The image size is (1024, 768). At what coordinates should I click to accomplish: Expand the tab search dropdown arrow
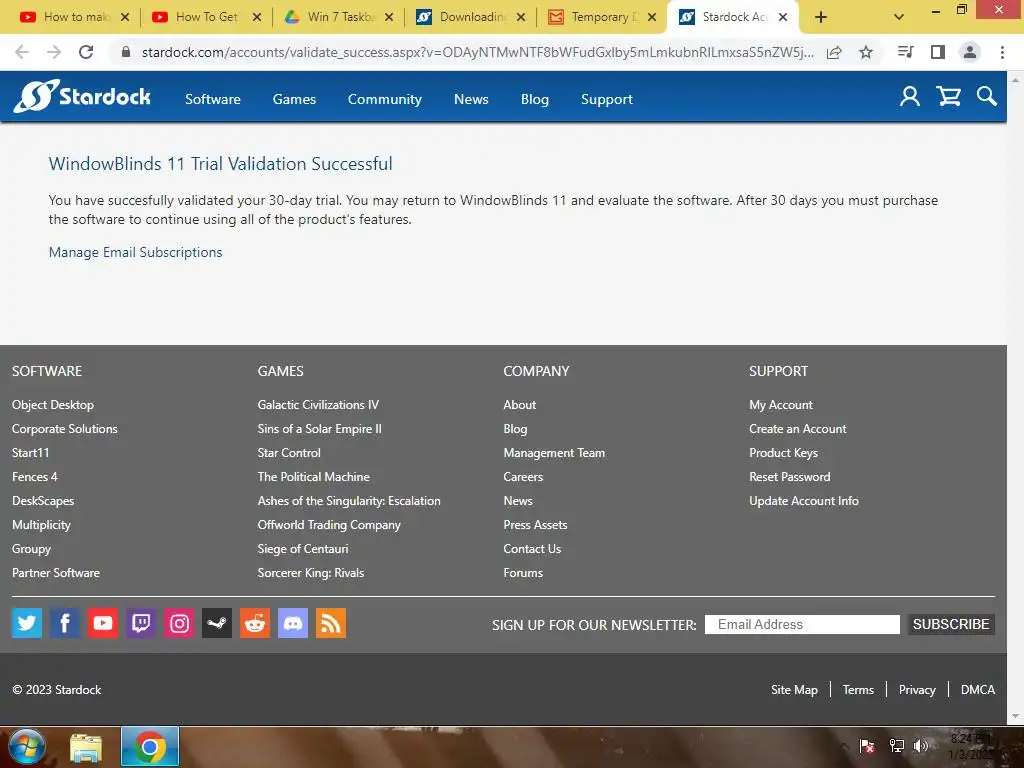[x=899, y=17]
